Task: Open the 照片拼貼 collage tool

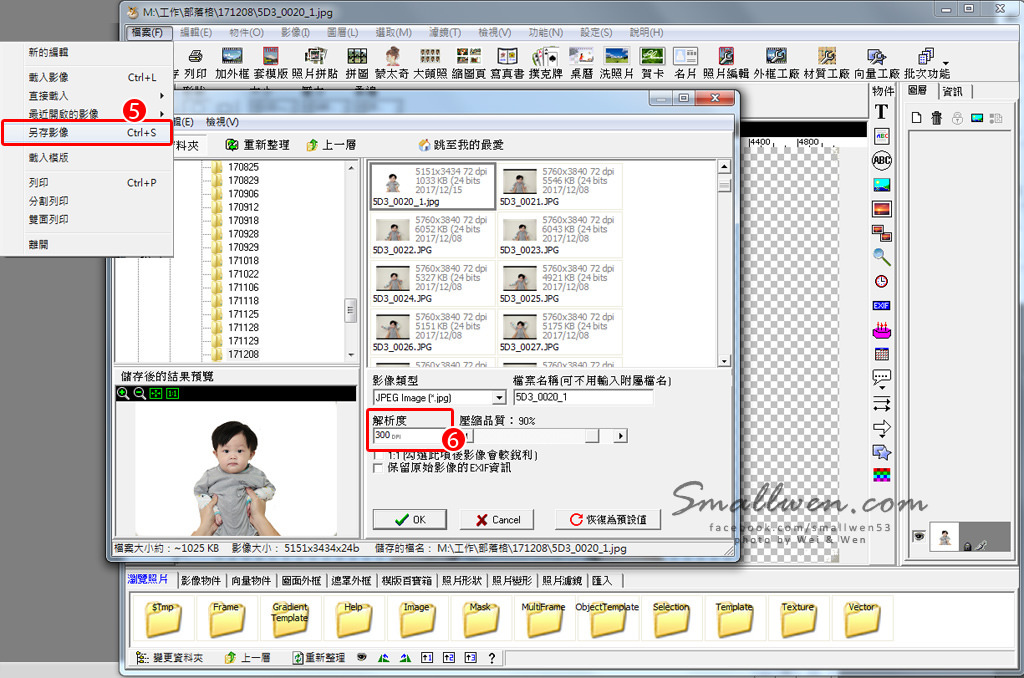Action: [315, 63]
